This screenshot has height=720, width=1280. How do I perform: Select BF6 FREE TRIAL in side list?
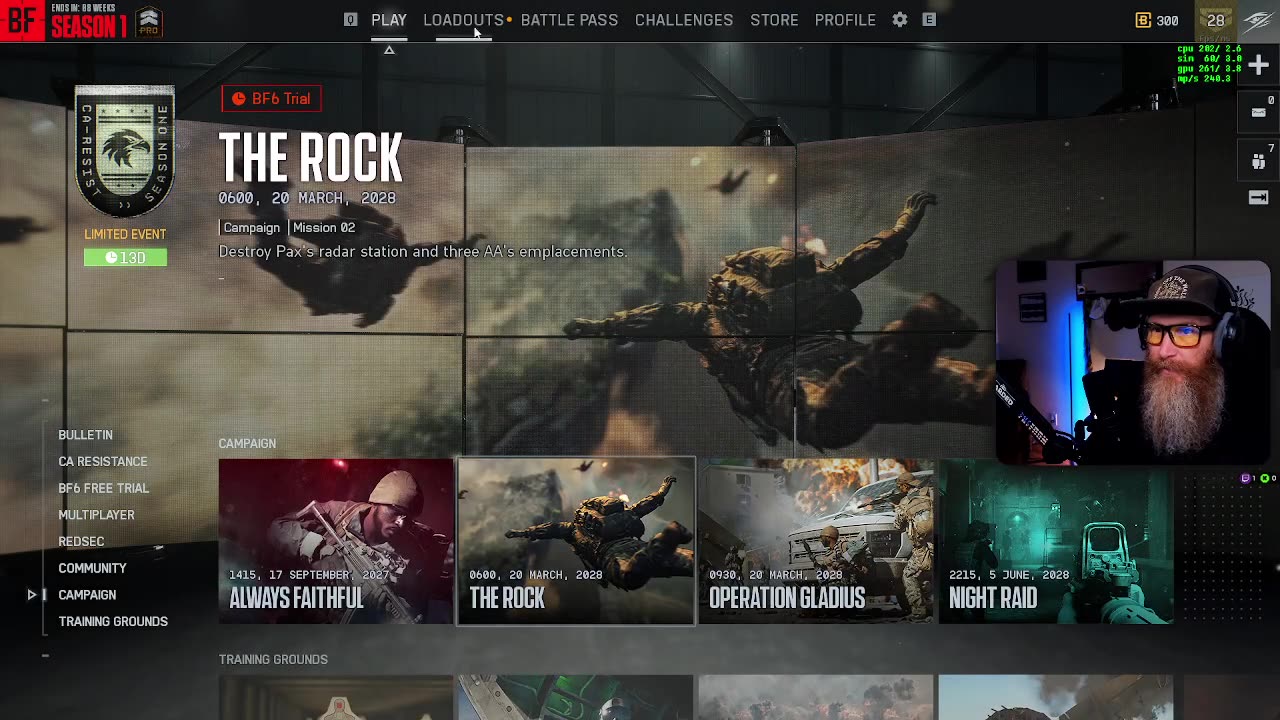click(x=103, y=488)
